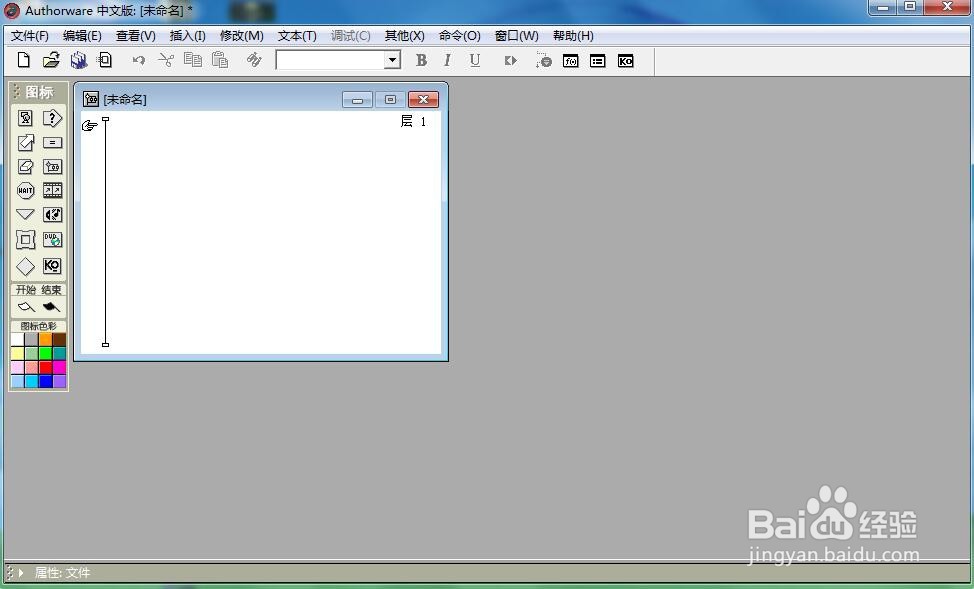Select the Sound icon in palette
This screenshot has height=589, width=974.
(x=52, y=214)
